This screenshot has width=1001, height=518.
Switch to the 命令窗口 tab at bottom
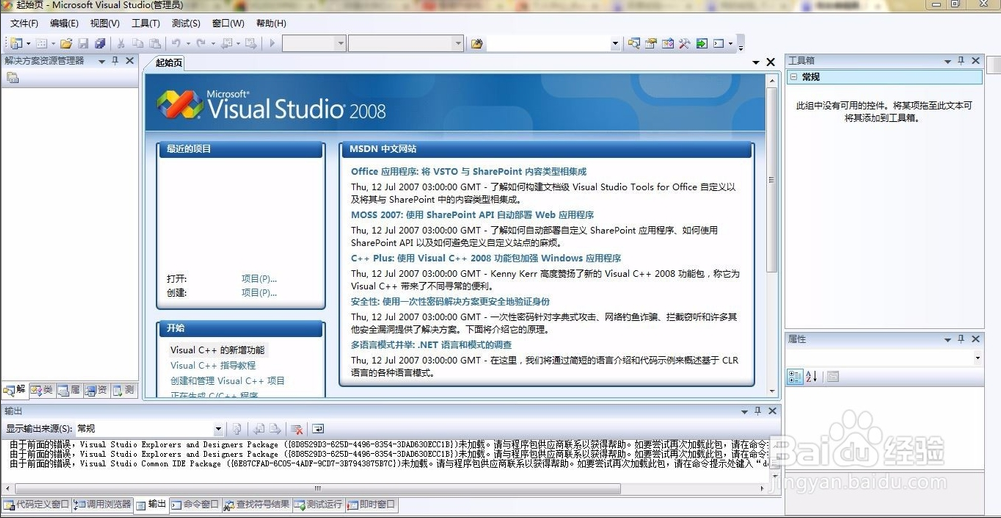tap(196, 505)
